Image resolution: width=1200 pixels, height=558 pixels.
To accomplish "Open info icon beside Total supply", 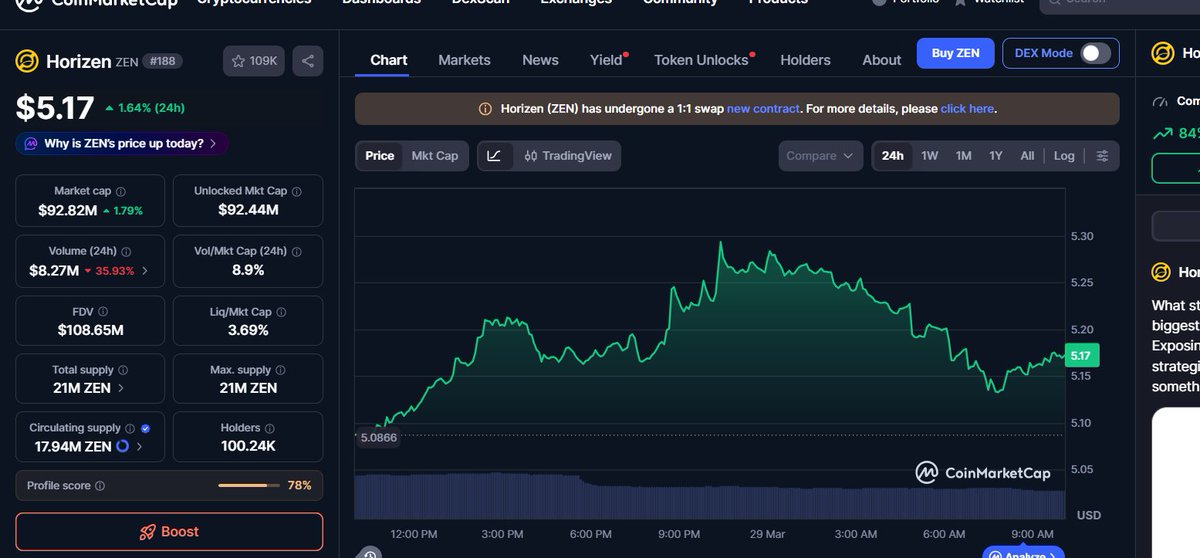I will point(123,370).
